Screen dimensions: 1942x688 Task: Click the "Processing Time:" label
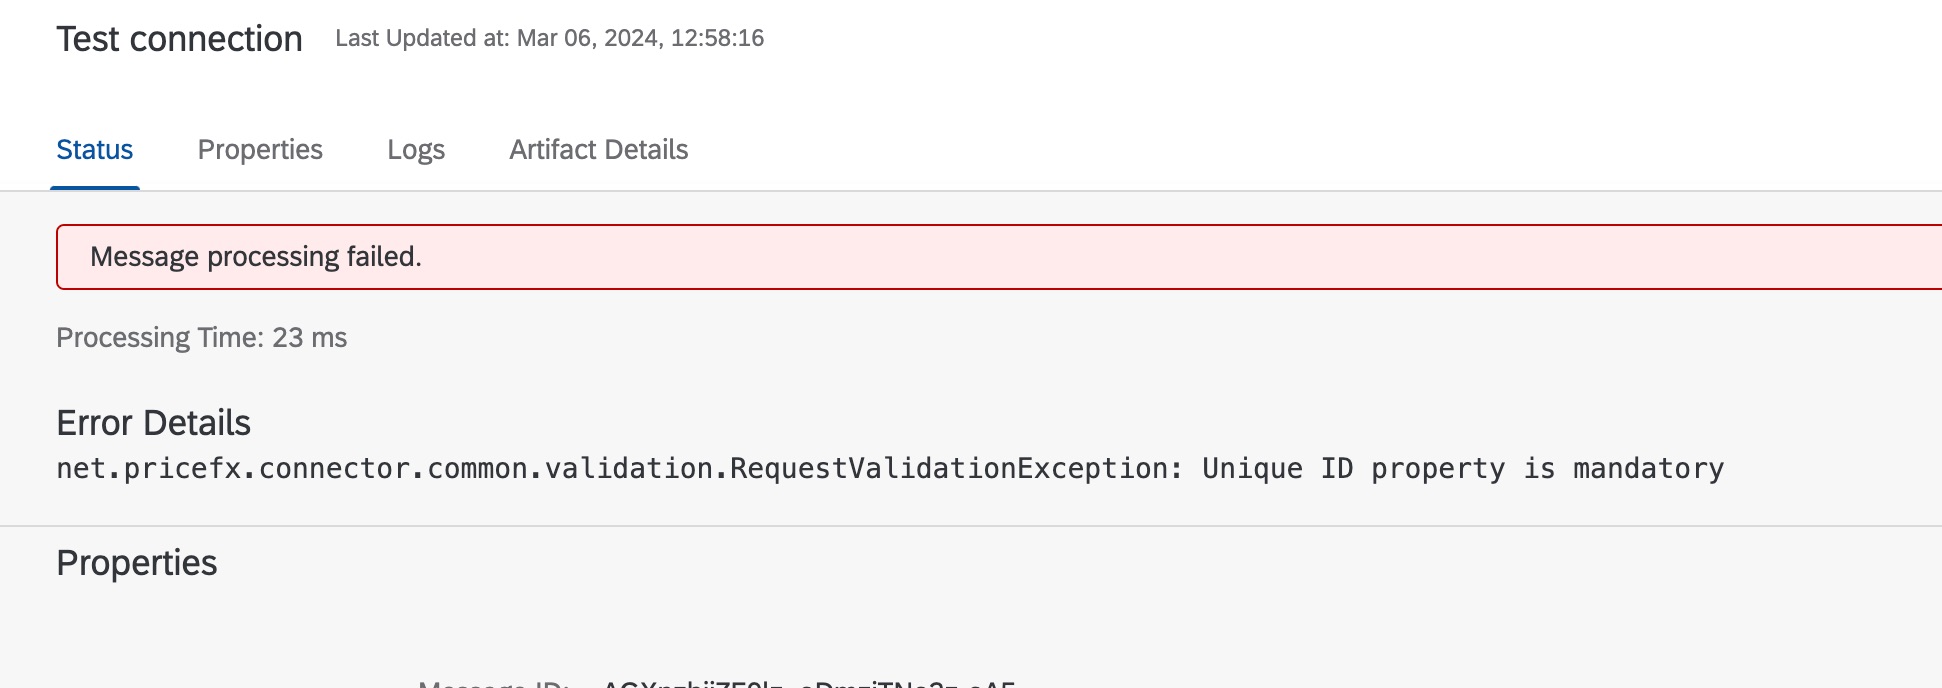pyautogui.click(x=160, y=338)
